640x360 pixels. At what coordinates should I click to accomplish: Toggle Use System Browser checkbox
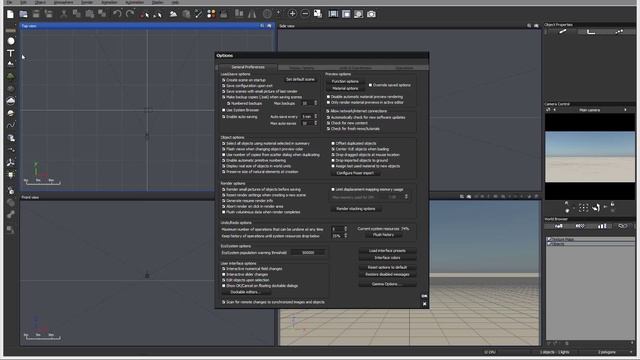(x=224, y=110)
